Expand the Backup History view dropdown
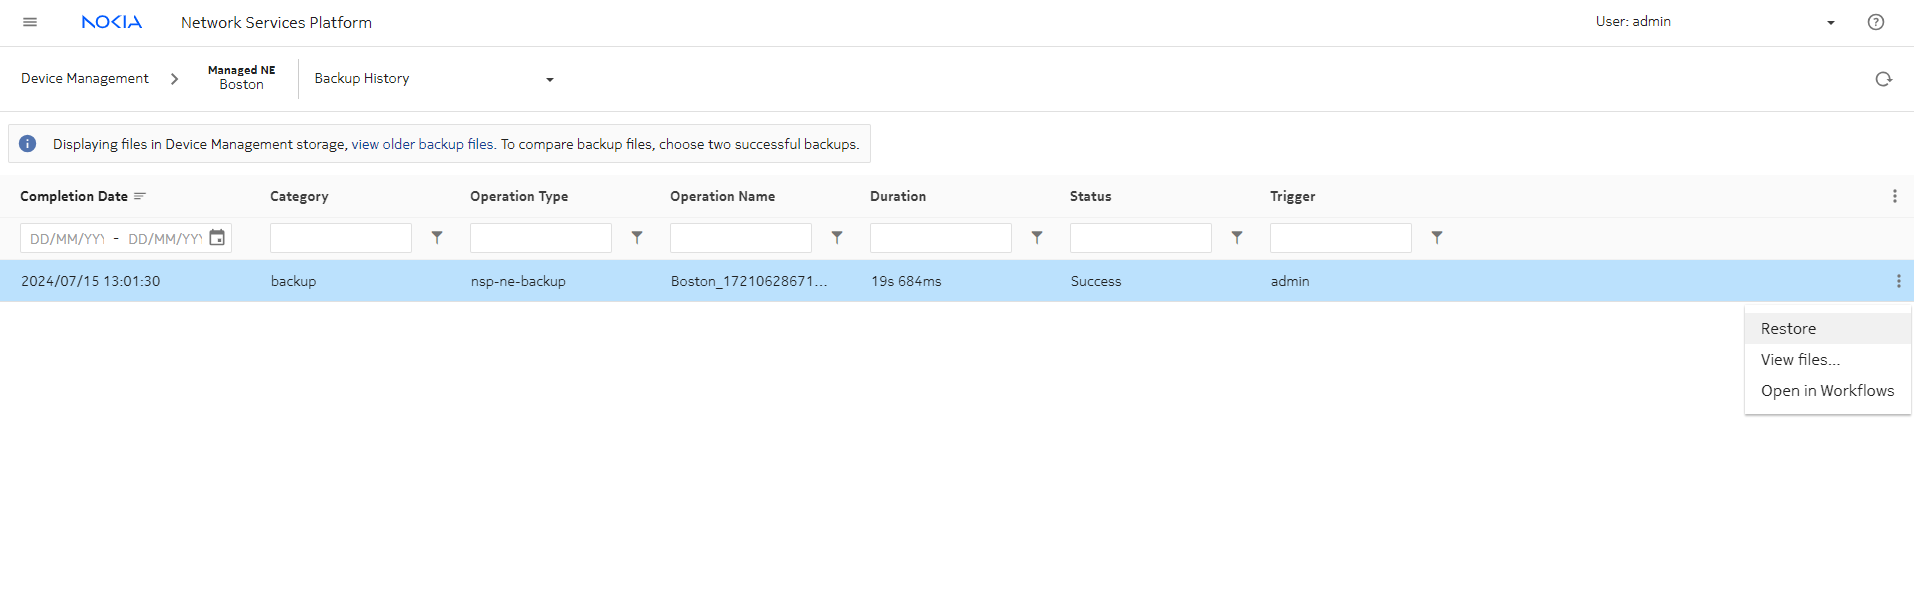This screenshot has height=609, width=1914. pyautogui.click(x=549, y=80)
